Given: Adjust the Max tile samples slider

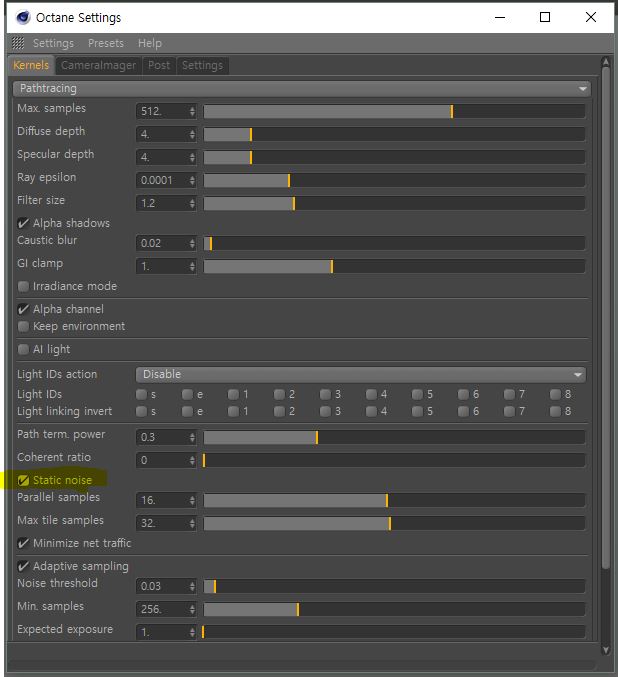Looking at the screenshot, I should [x=394, y=523].
